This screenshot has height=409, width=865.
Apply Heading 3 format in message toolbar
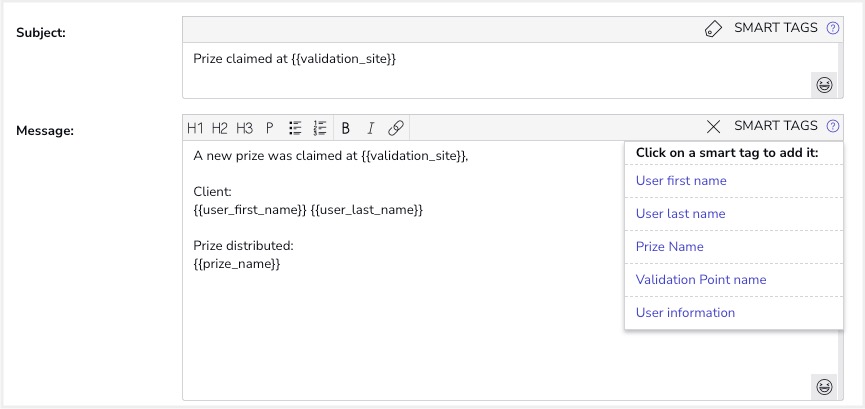pos(245,127)
